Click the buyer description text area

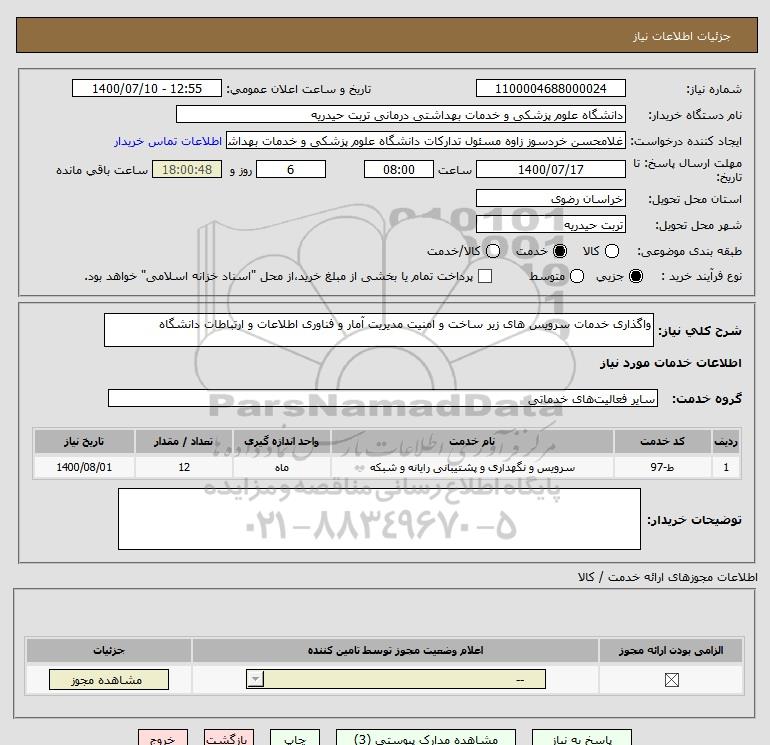[x=379, y=519]
